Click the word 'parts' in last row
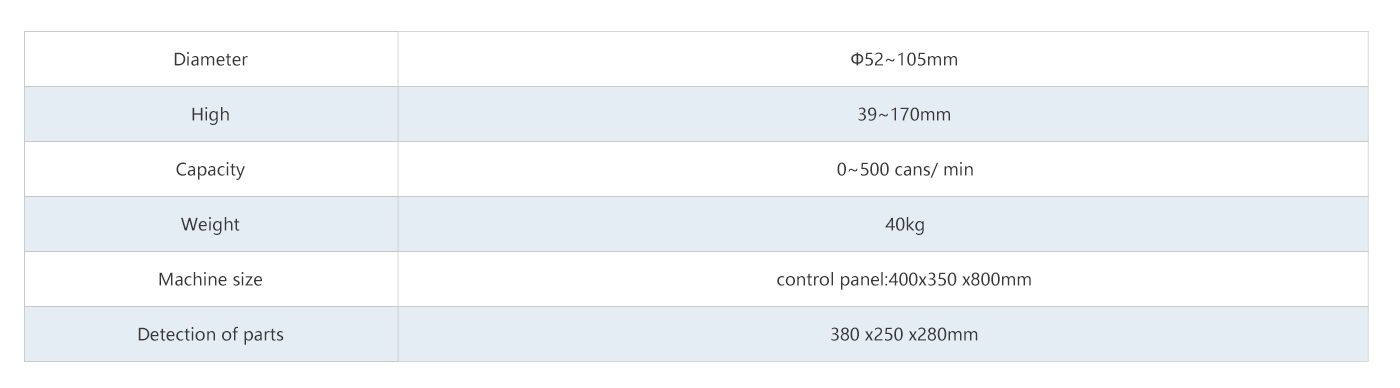Image resolution: width=1400 pixels, height=388 pixels. (262, 335)
